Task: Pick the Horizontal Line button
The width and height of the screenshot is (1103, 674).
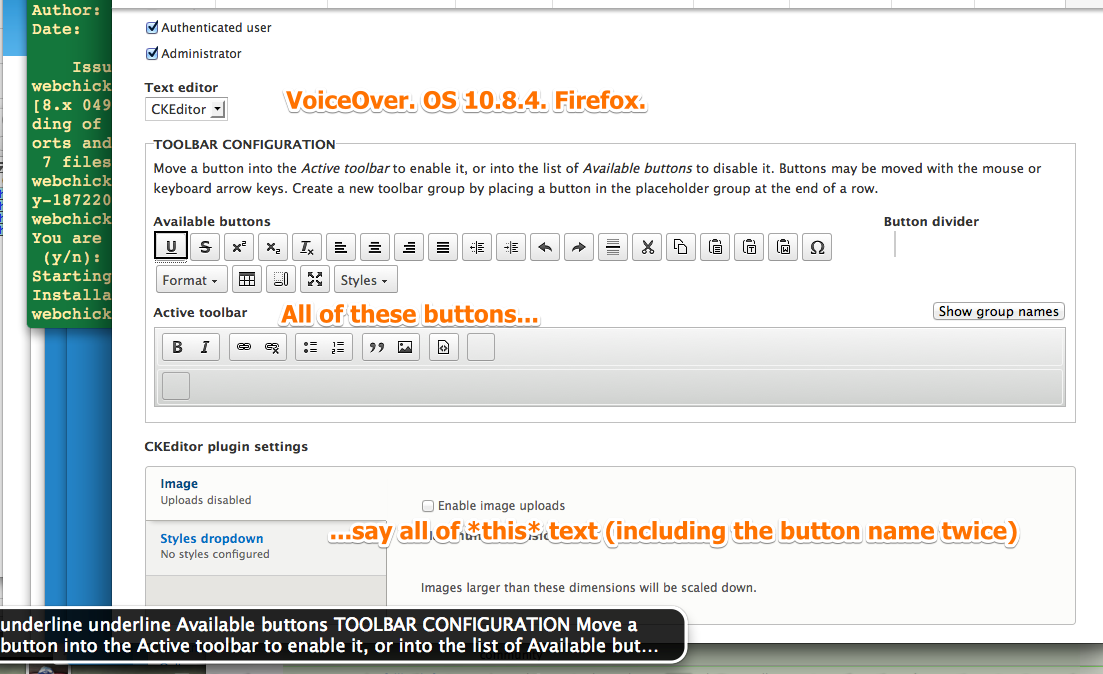Action: [x=613, y=247]
